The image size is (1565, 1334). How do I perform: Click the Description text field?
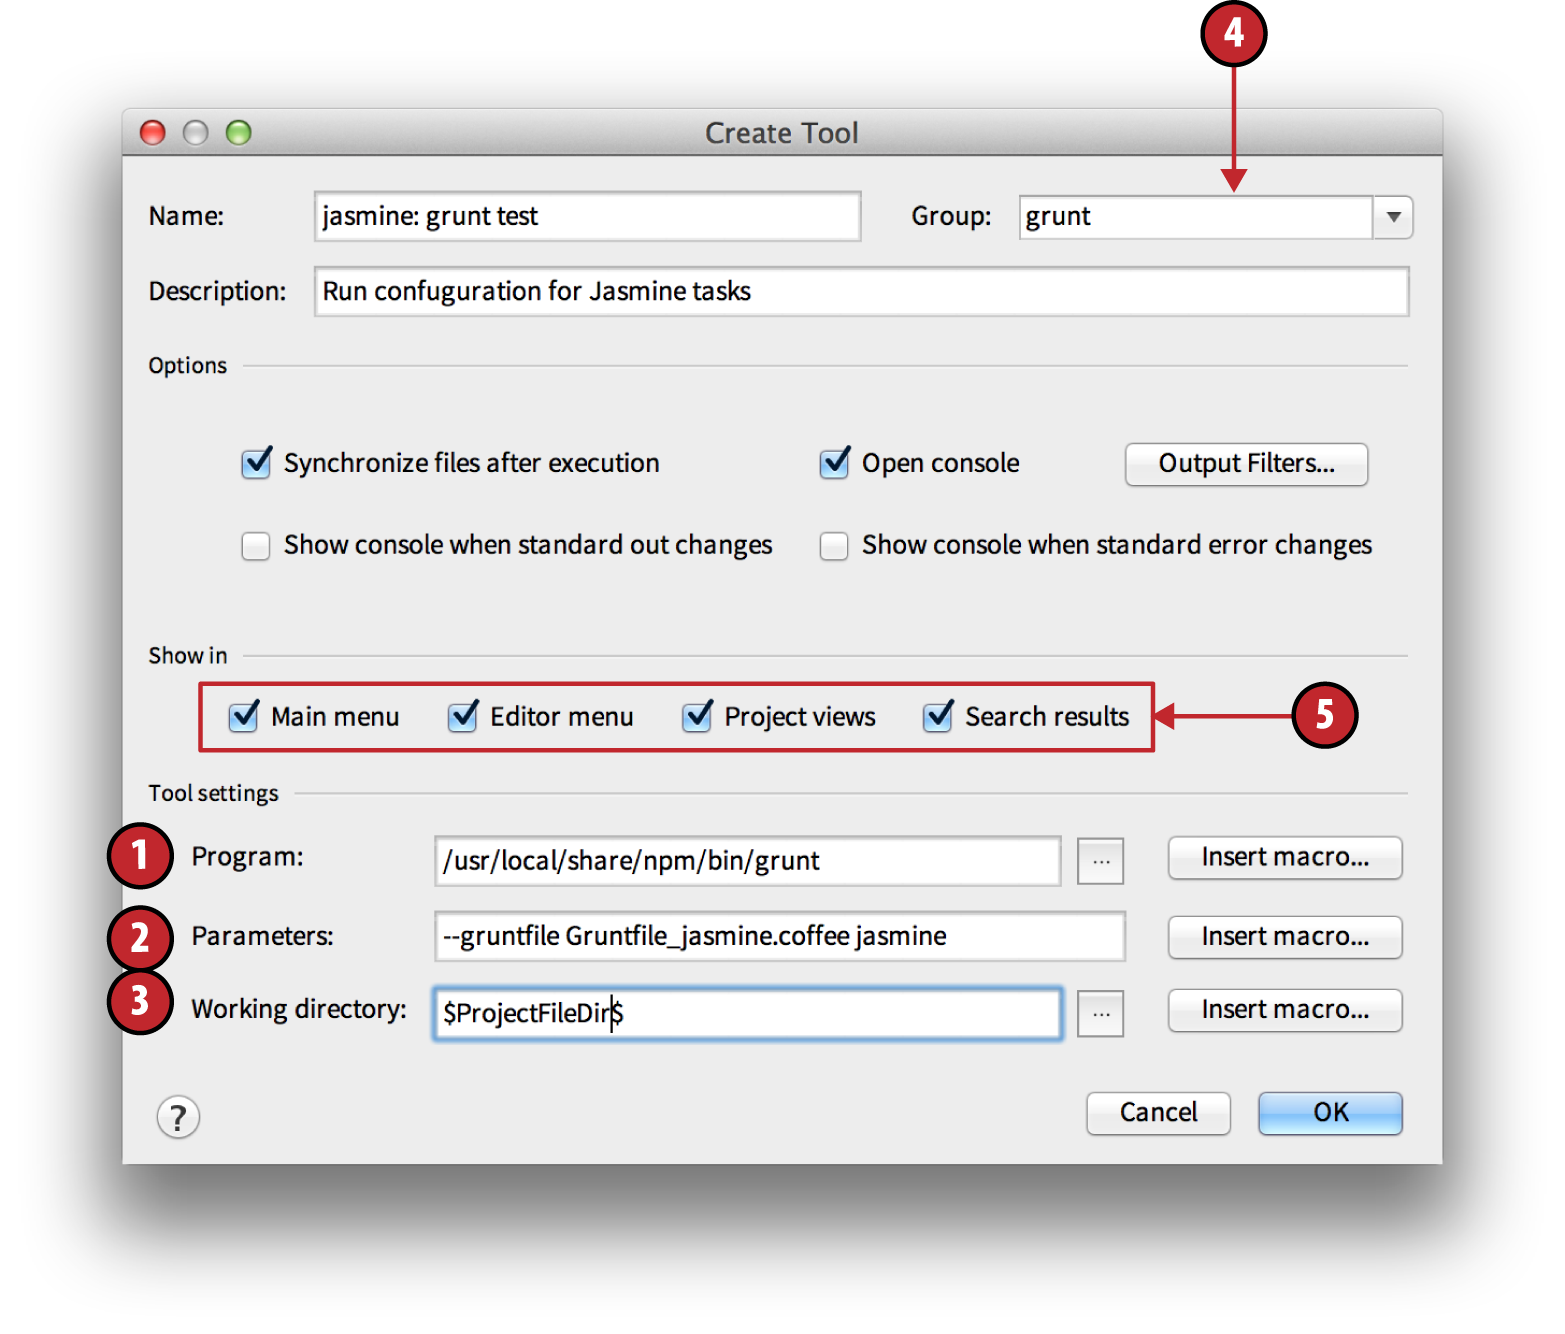861,291
